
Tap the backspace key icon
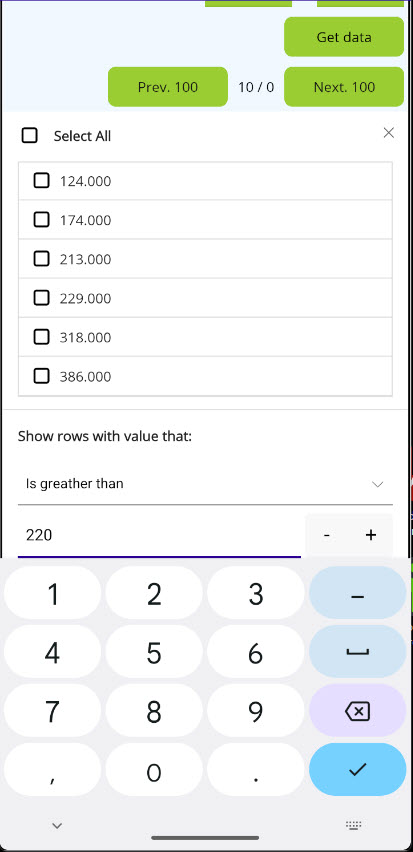[x=358, y=711]
